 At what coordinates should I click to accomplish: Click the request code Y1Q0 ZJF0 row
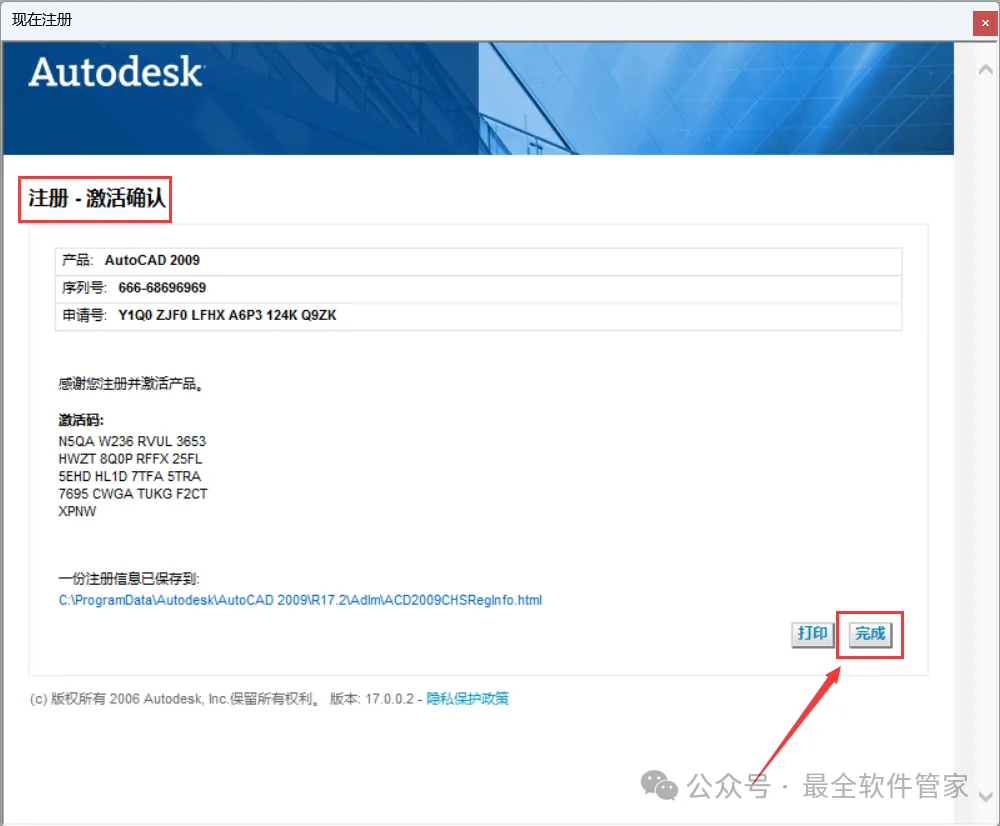[x=478, y=316]
